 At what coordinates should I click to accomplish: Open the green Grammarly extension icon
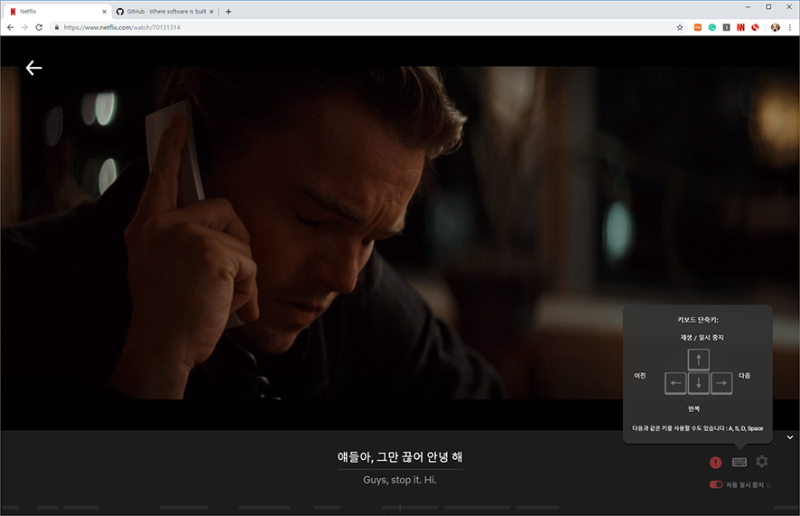tap(712, 27)
